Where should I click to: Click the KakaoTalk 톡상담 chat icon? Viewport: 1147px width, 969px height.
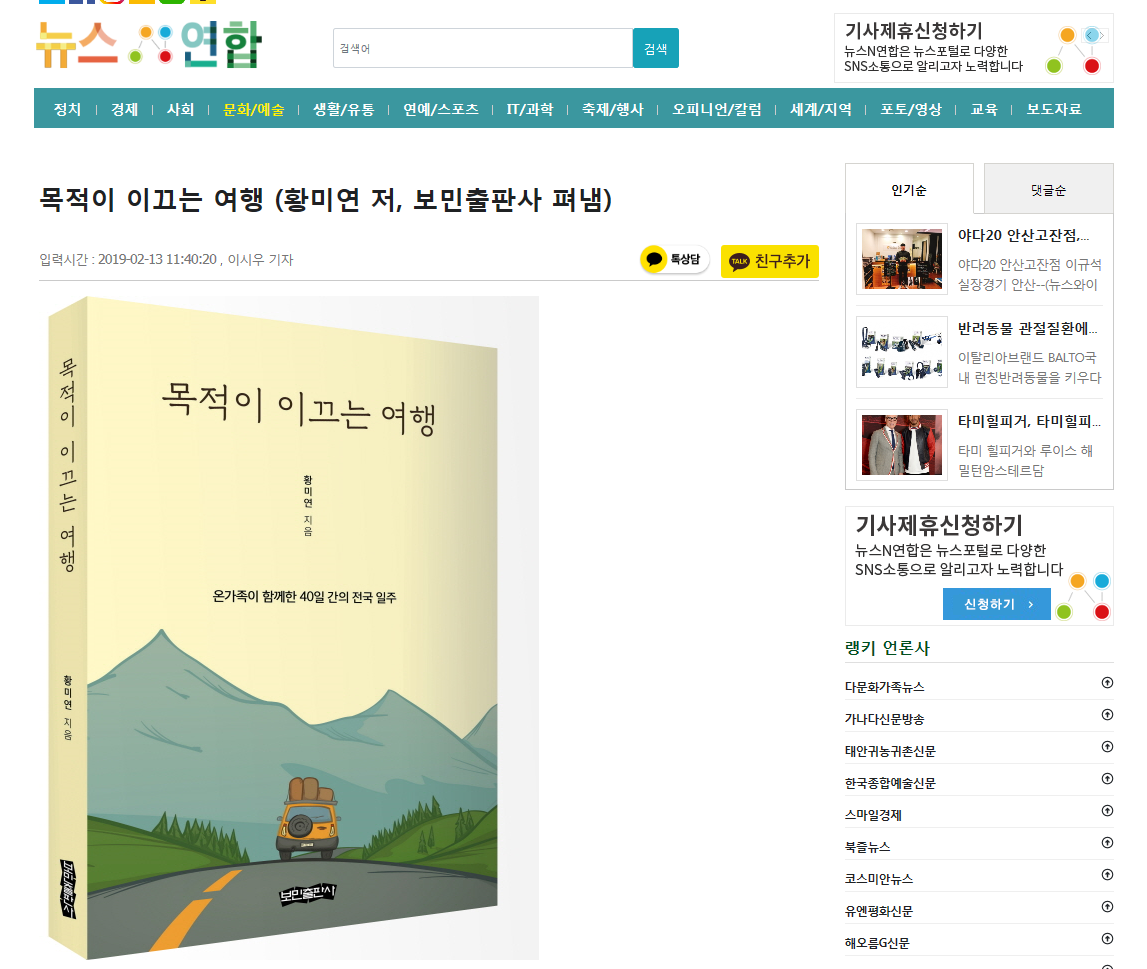pyautogui.click(x=674, y=260)
